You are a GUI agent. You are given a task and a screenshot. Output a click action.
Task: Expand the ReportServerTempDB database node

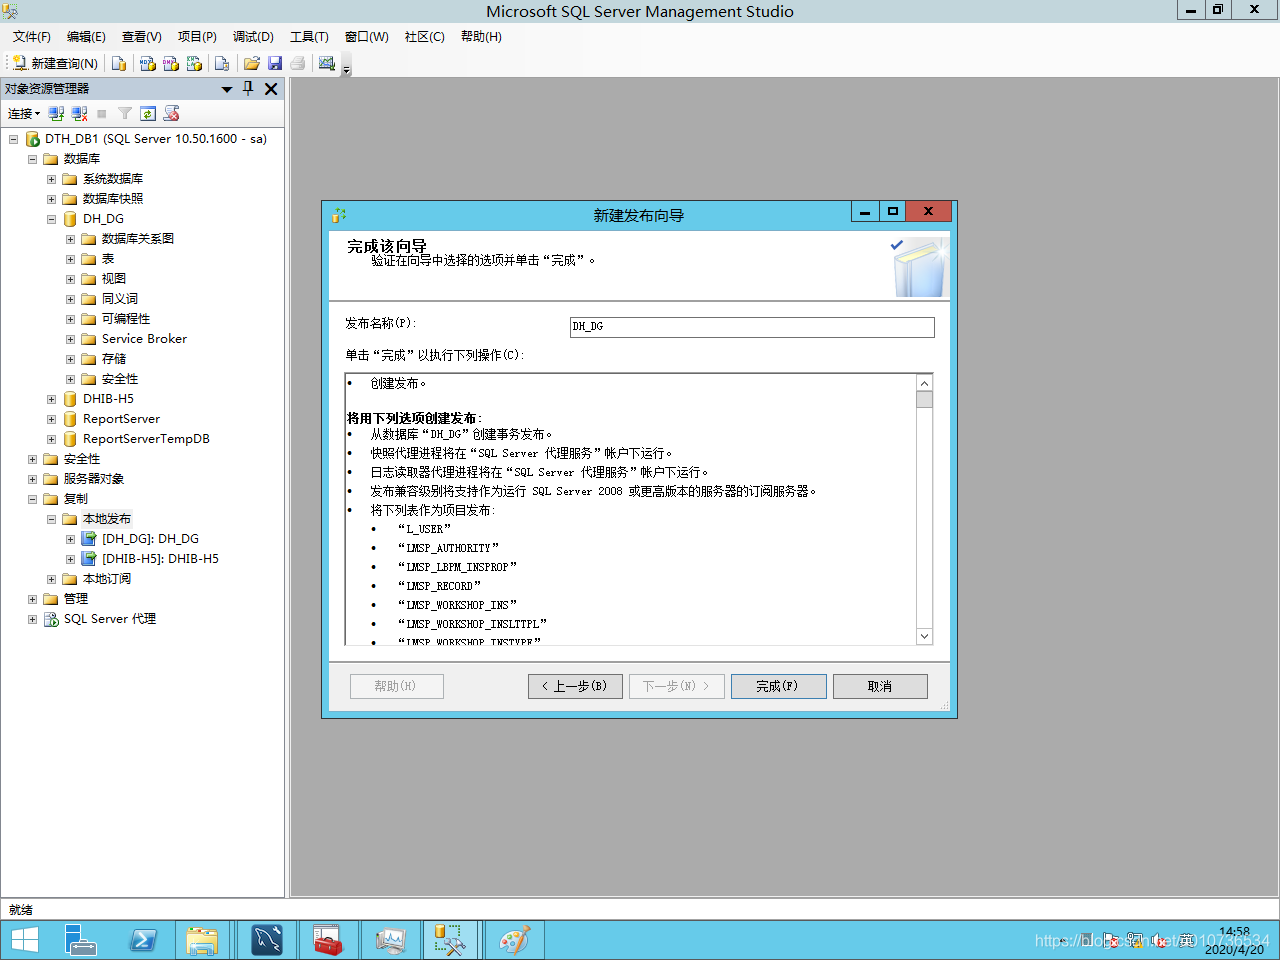tap(51, 439)
